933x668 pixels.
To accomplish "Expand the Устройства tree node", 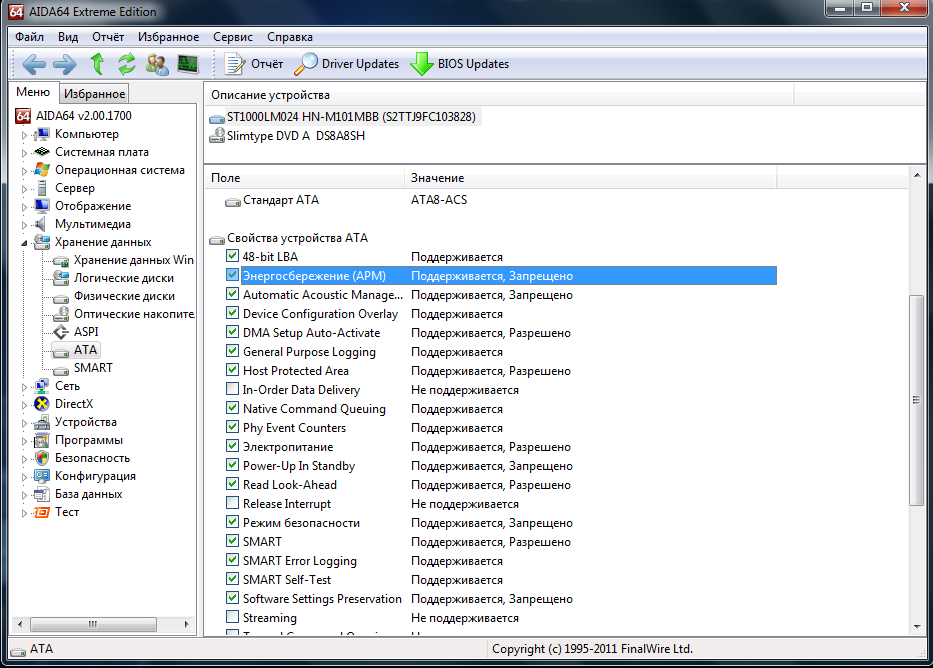I will [x=24, y=423].
